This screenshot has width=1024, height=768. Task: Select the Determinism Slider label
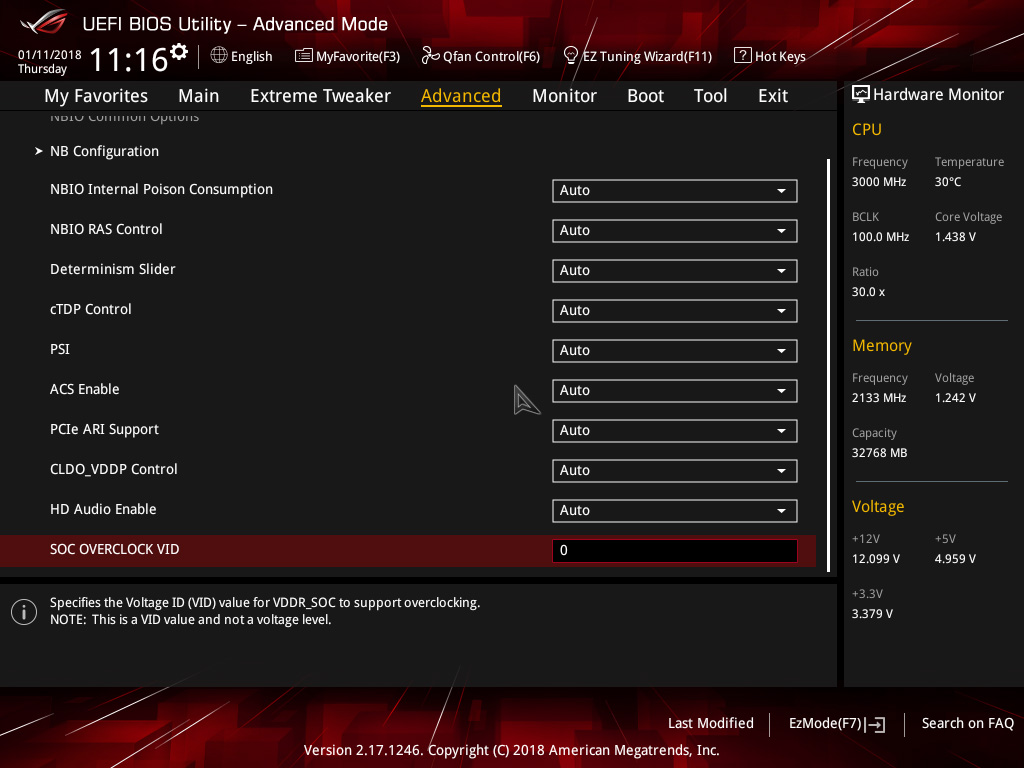113,269
